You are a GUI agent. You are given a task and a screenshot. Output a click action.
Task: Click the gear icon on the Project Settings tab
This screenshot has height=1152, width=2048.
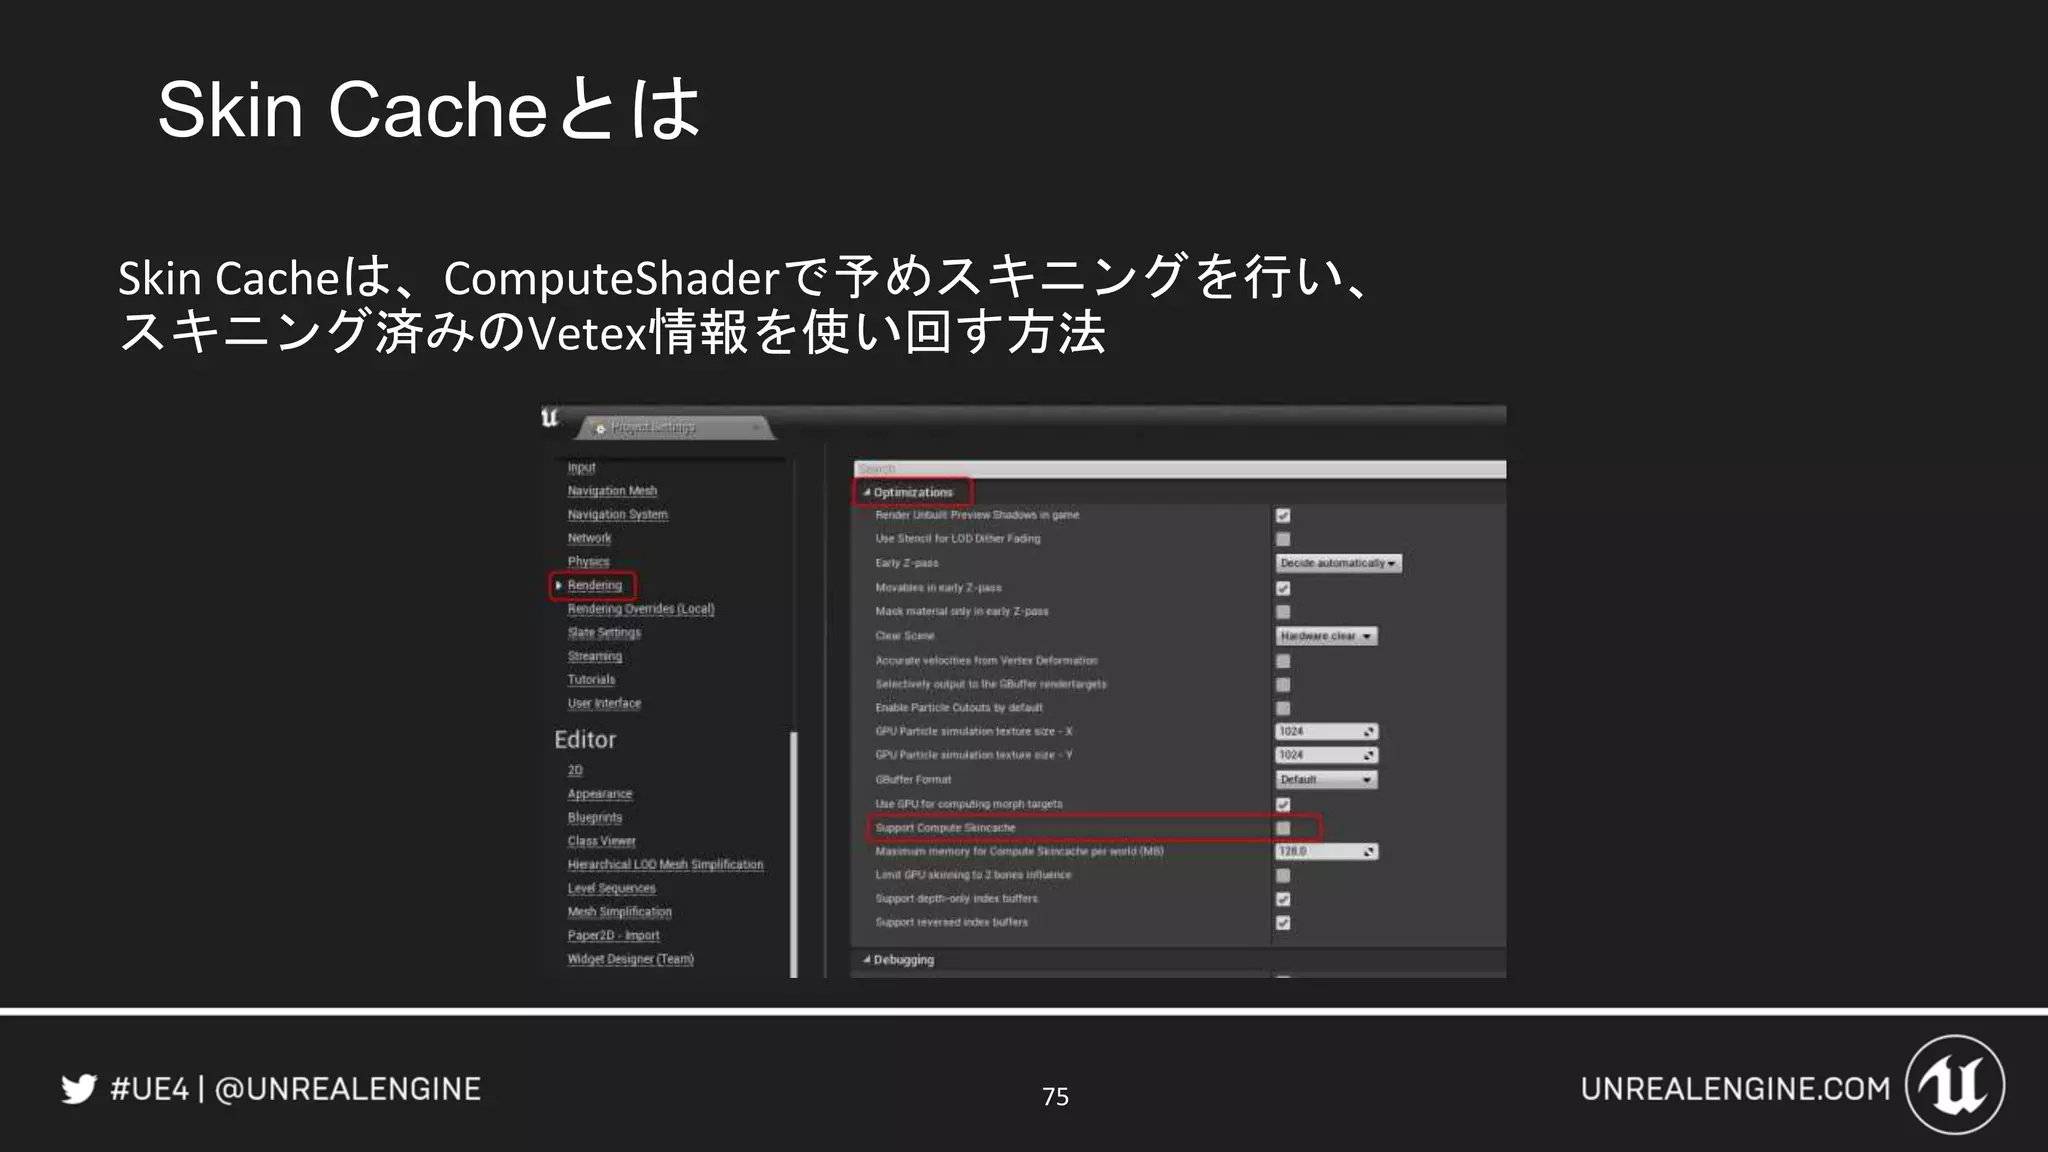600,428
